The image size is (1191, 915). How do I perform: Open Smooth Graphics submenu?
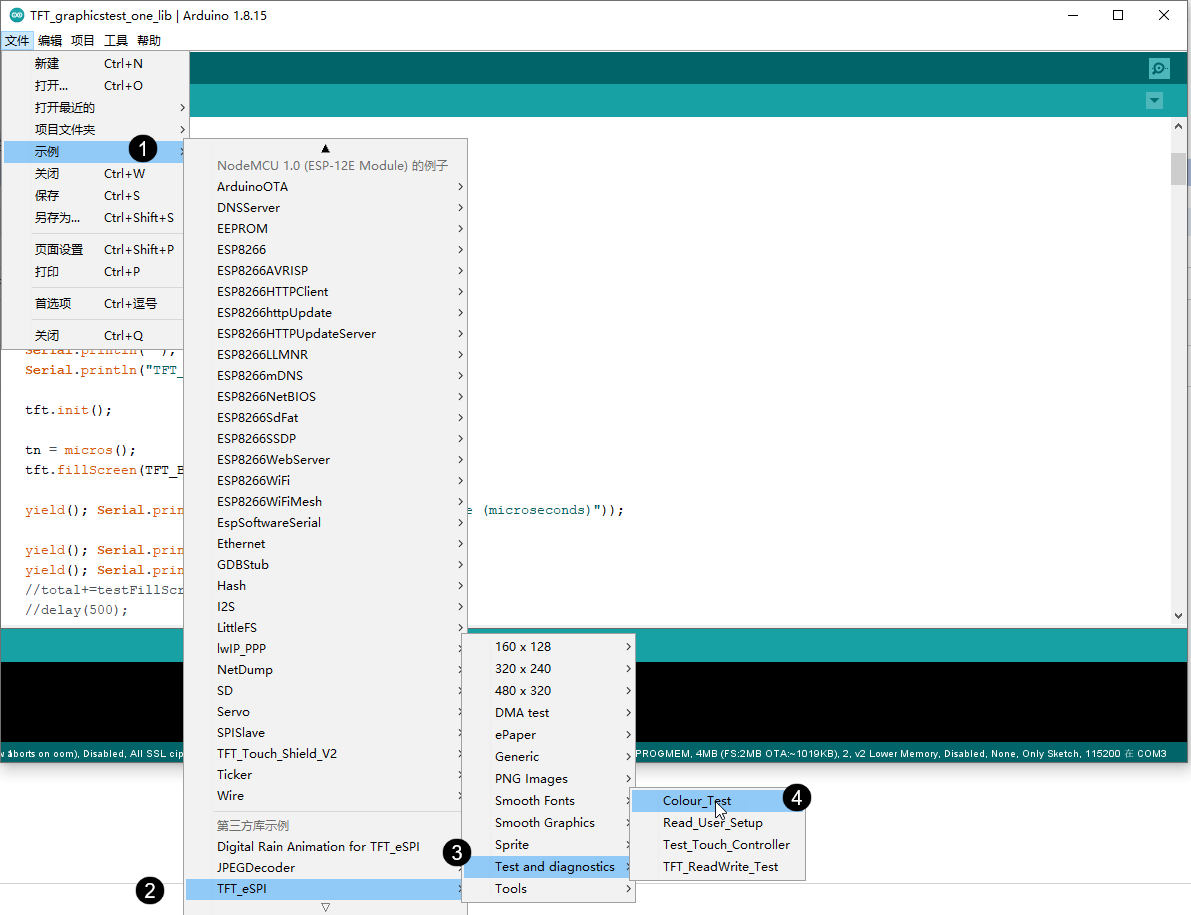pos(548,823)
